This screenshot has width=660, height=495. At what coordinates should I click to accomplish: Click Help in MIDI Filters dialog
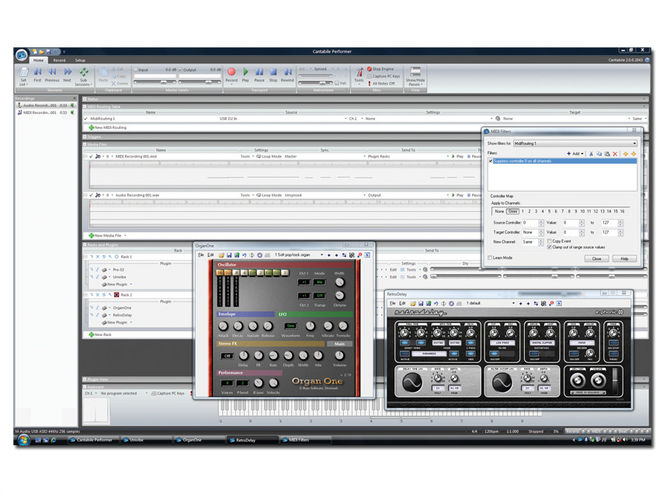pyautogui.click(x=625, y=258)
